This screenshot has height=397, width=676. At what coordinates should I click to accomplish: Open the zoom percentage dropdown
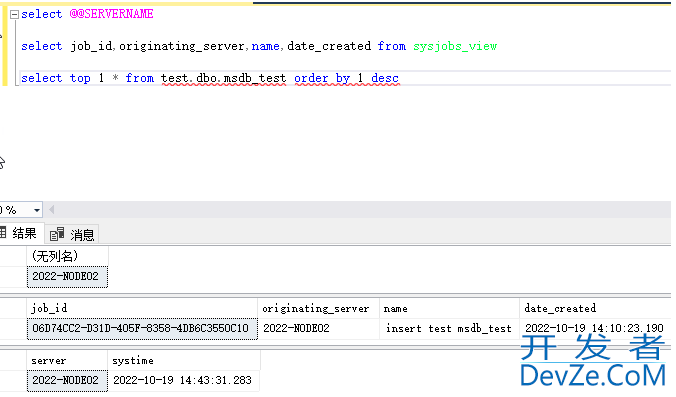(x=37, y=210)
